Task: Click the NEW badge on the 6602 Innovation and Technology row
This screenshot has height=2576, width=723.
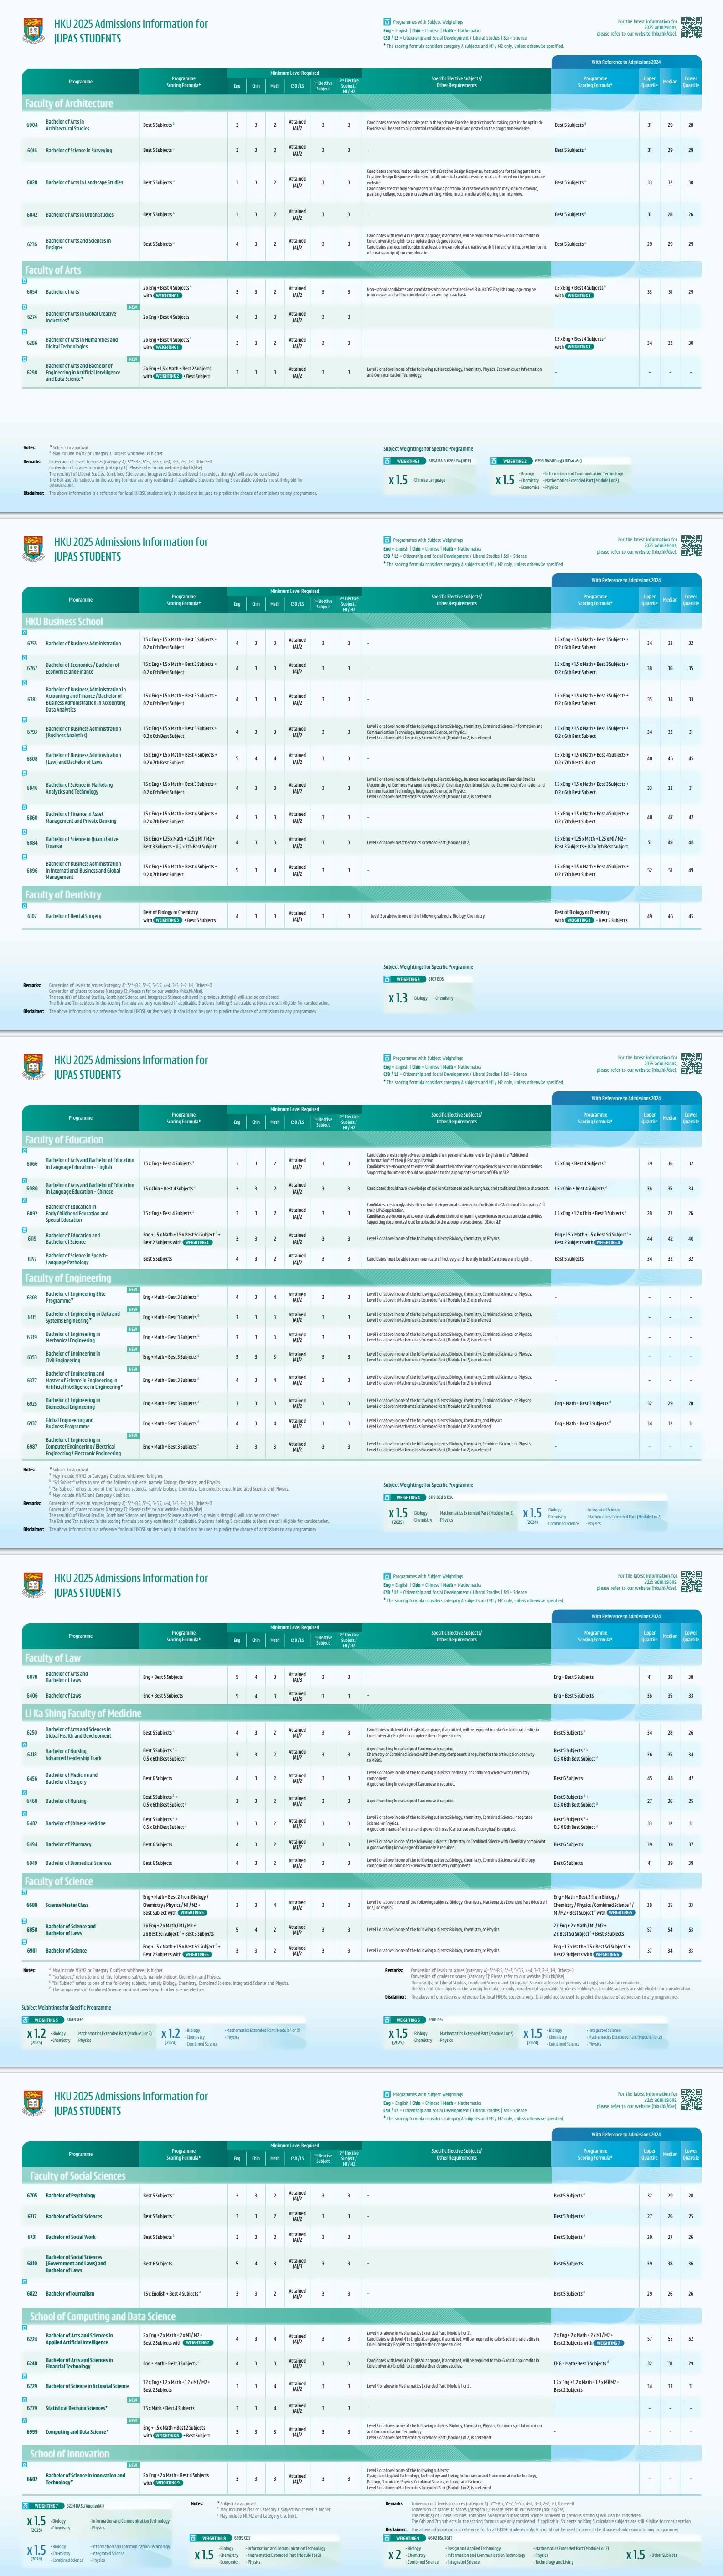Action: (x=133, y=2466)
